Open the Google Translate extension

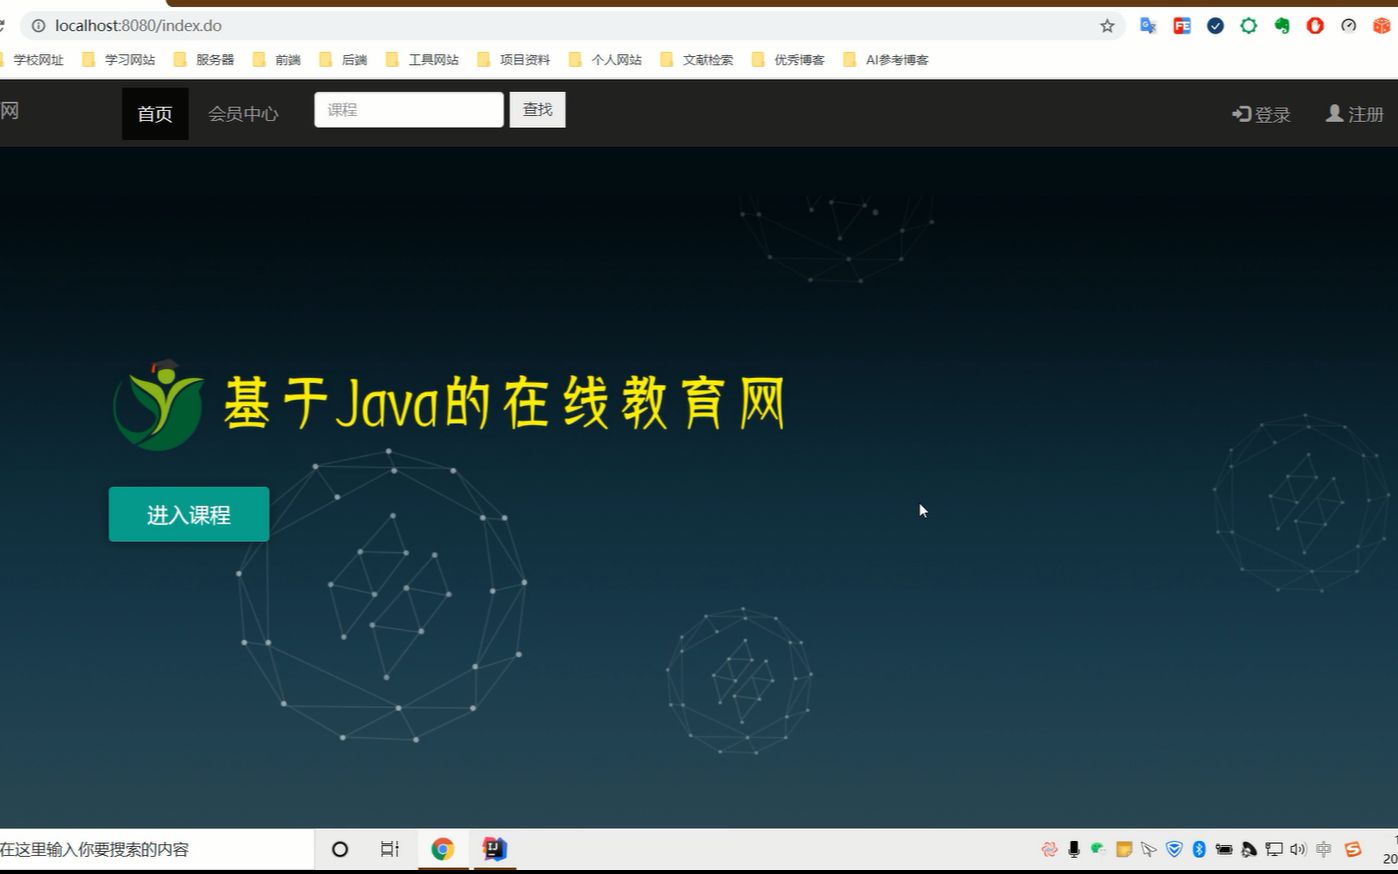coord(1148,26)
